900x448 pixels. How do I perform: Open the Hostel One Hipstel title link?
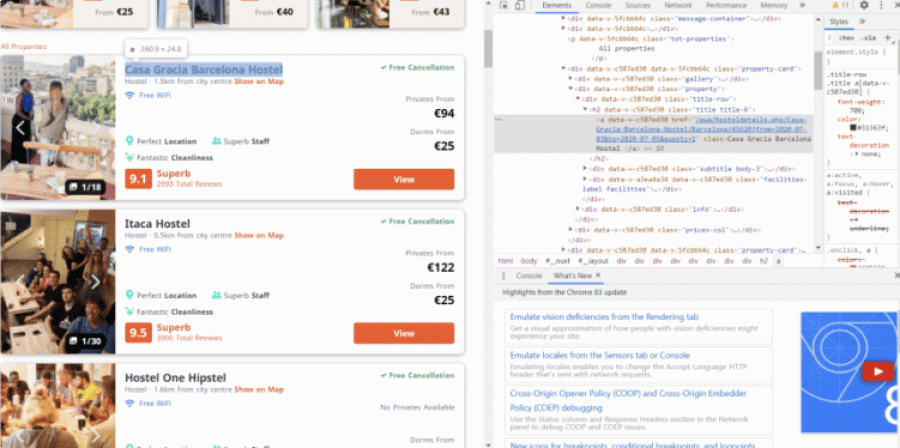(175, 377)
